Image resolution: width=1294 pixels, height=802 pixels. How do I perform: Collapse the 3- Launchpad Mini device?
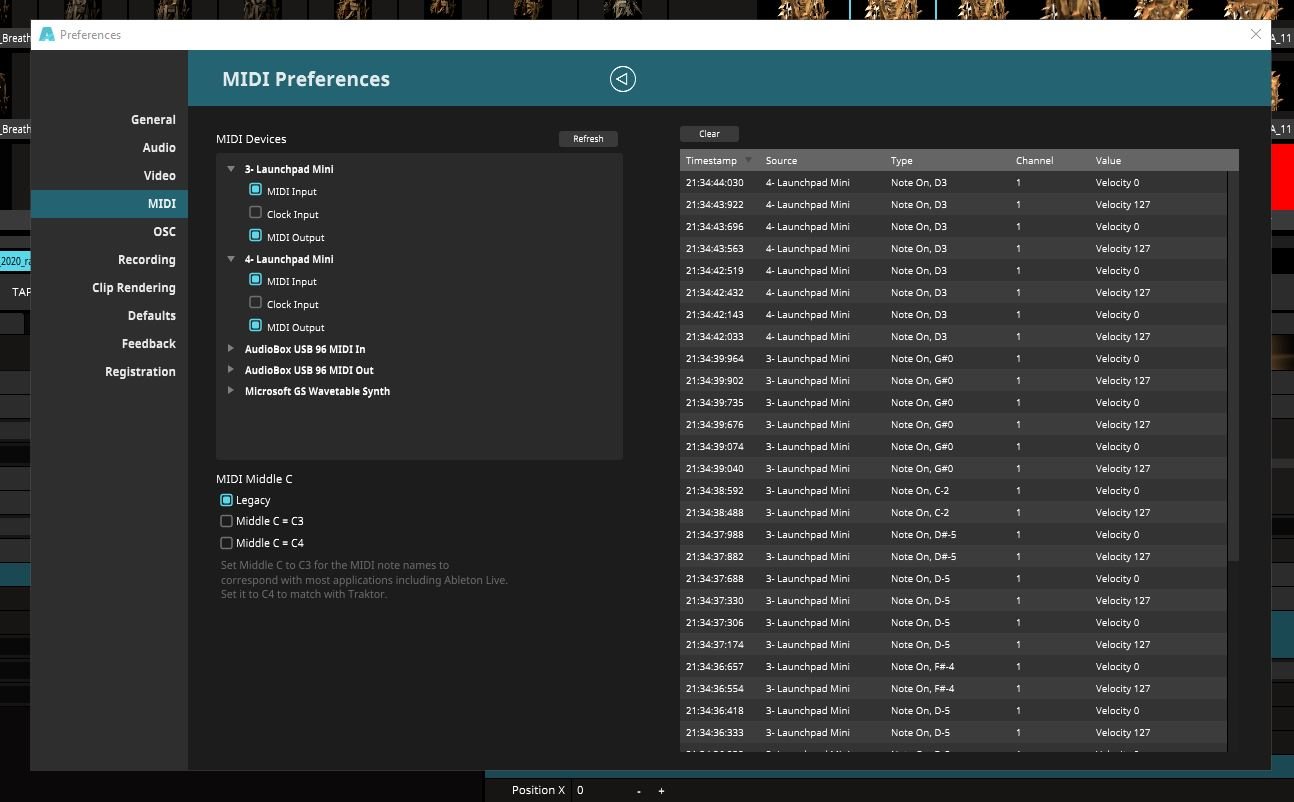coord(231,169)
